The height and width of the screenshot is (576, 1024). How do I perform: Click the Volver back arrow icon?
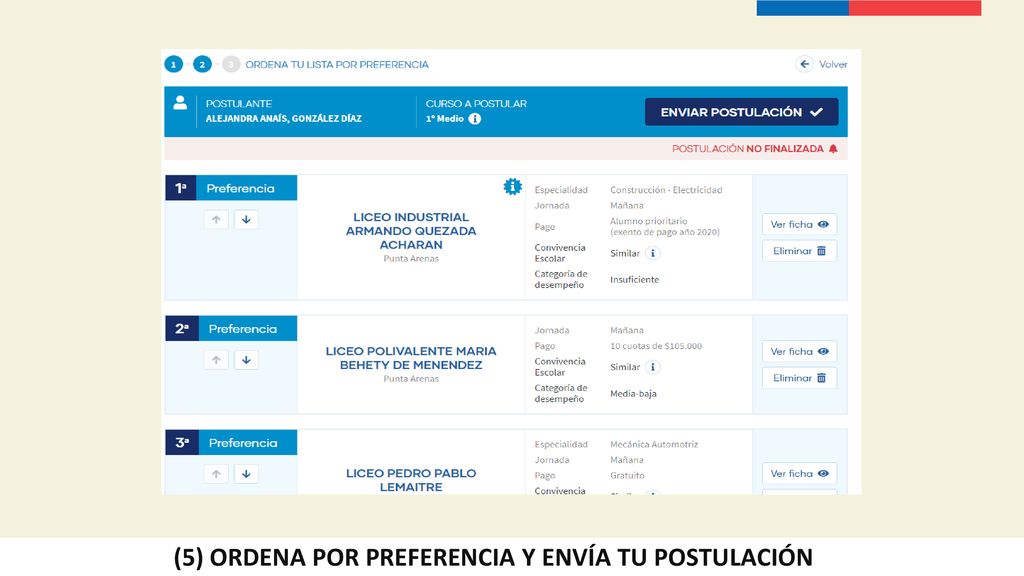[805, 64]
